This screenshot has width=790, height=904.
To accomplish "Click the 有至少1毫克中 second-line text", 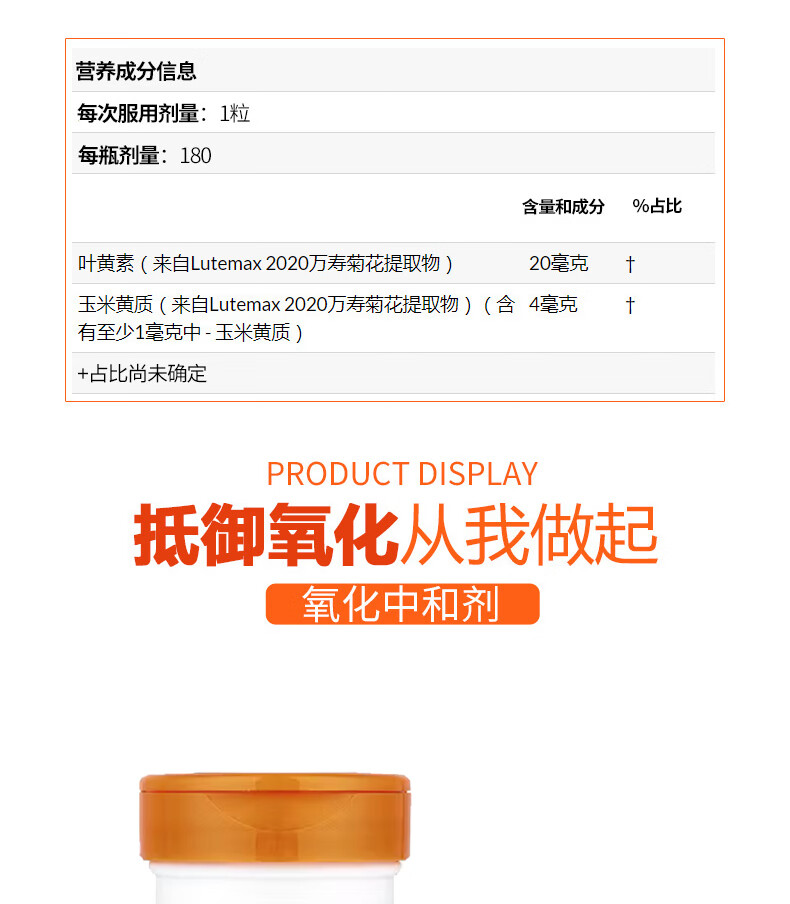I will tap(140, 332).
